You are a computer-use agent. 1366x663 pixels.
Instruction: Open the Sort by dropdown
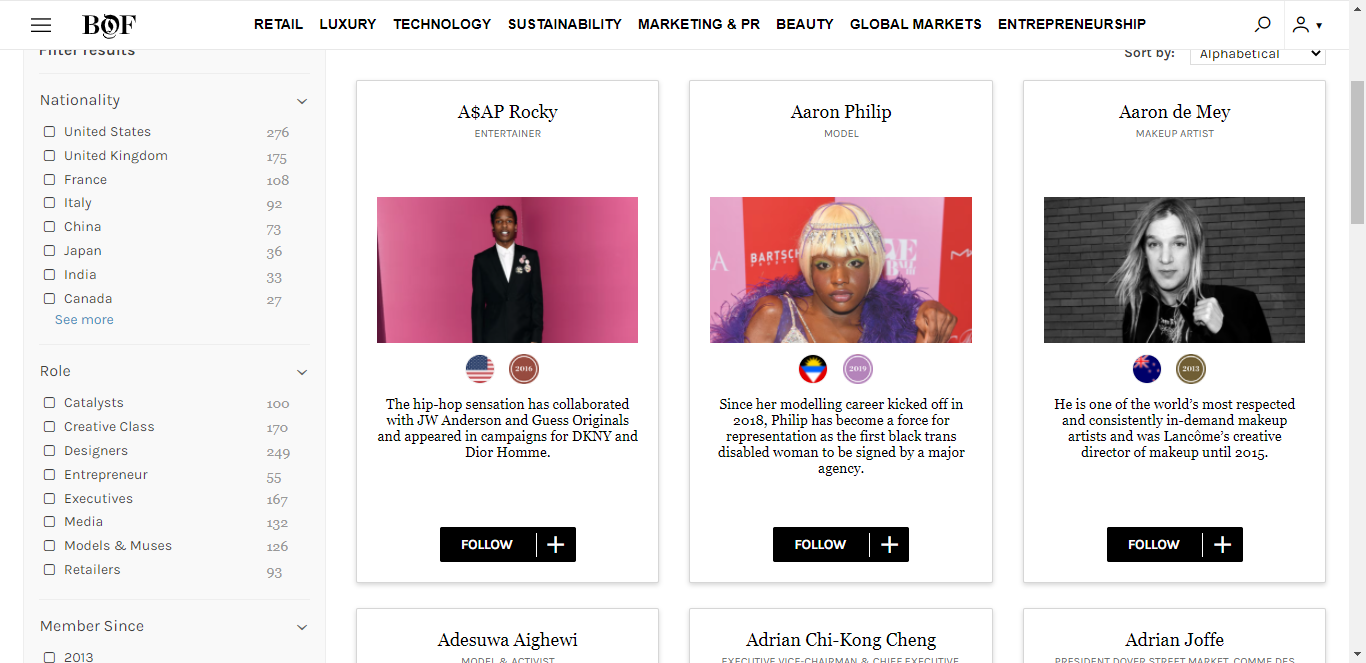tap(1256, 53)
